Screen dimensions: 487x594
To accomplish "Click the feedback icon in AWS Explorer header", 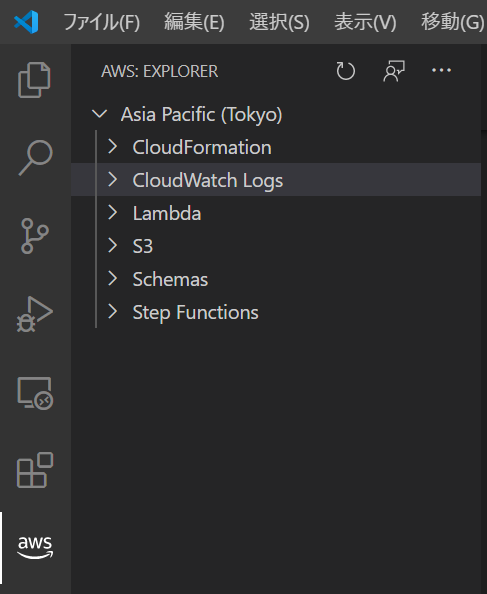I will tap(394, 71).
